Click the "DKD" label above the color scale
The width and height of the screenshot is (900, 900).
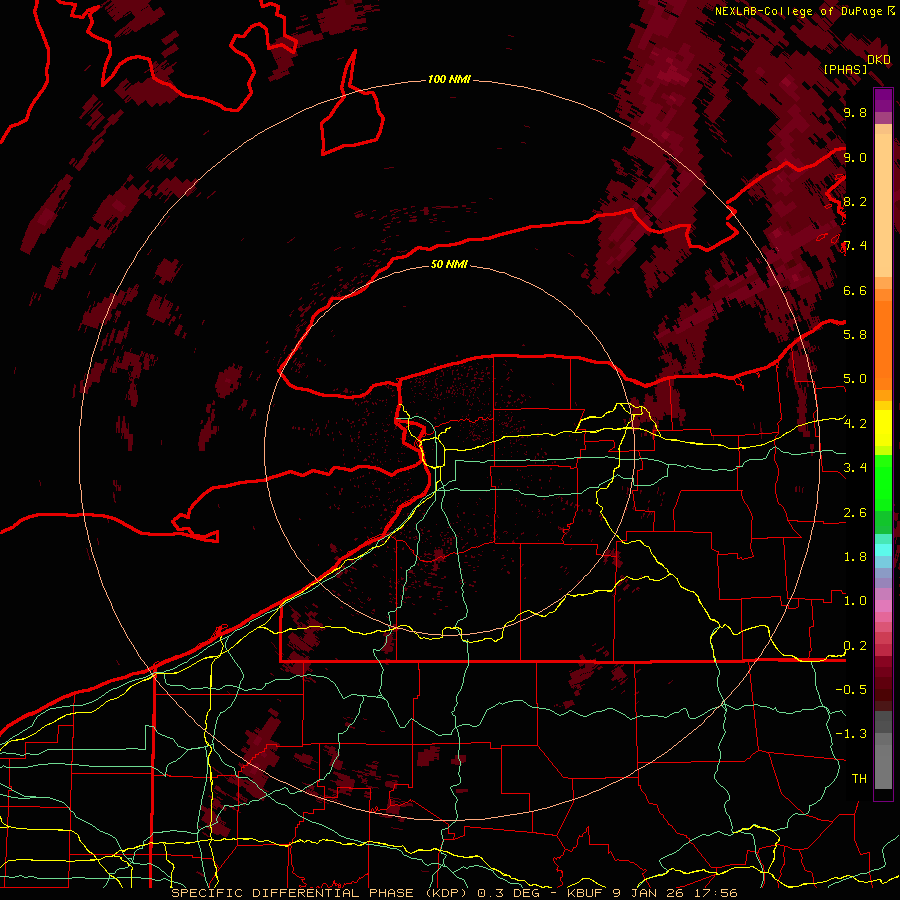point(879,60)
